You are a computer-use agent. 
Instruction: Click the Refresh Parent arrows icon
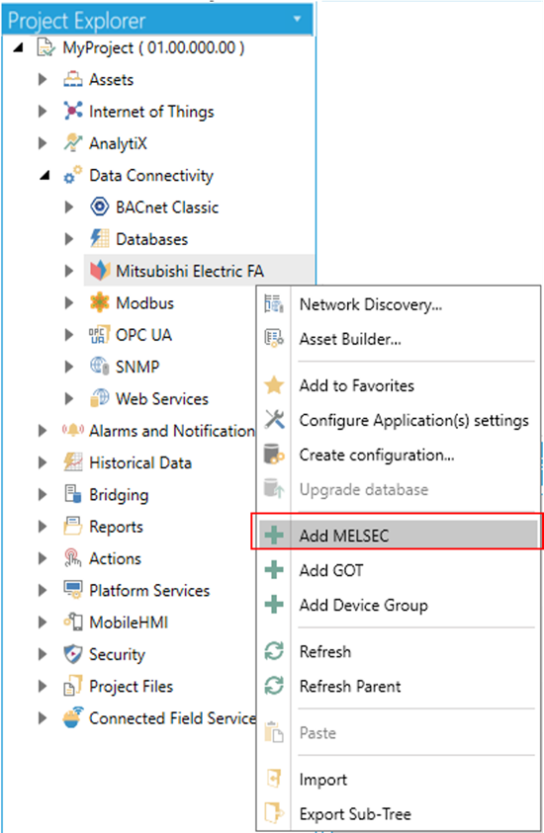pos(274,686)
